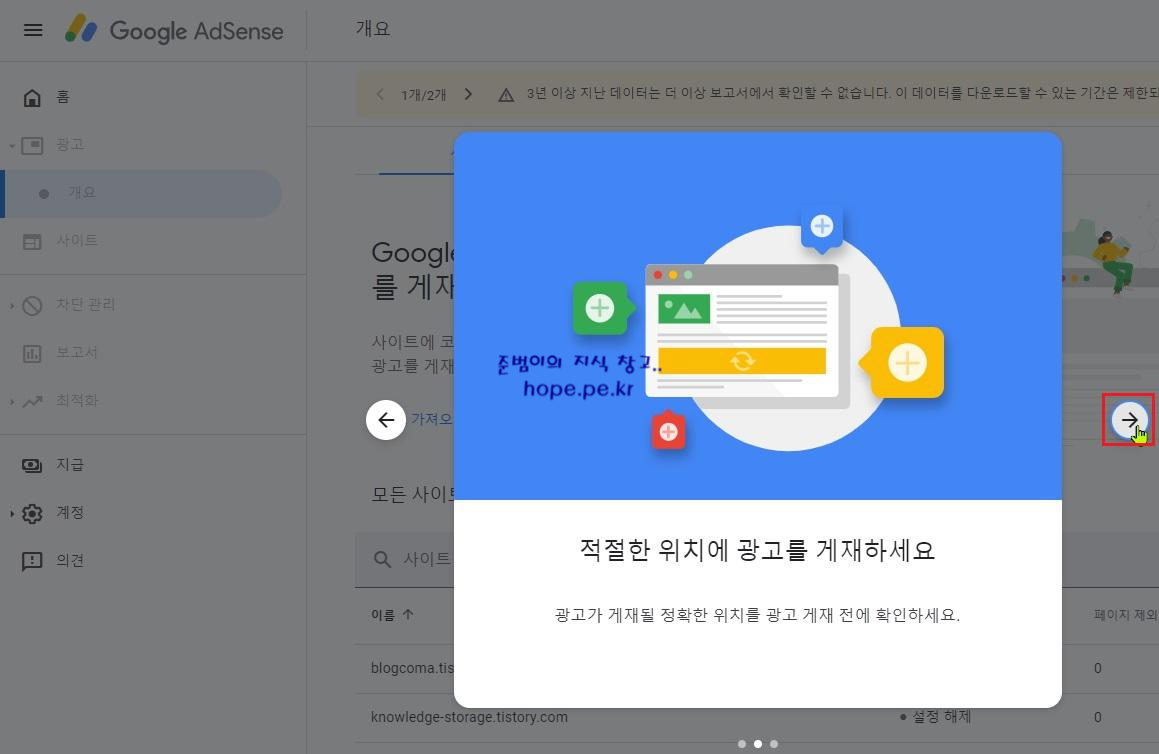The image size is (1159, 754).
Task: Click notification counter 1개/2개
Action: click(x=424, y=95)
